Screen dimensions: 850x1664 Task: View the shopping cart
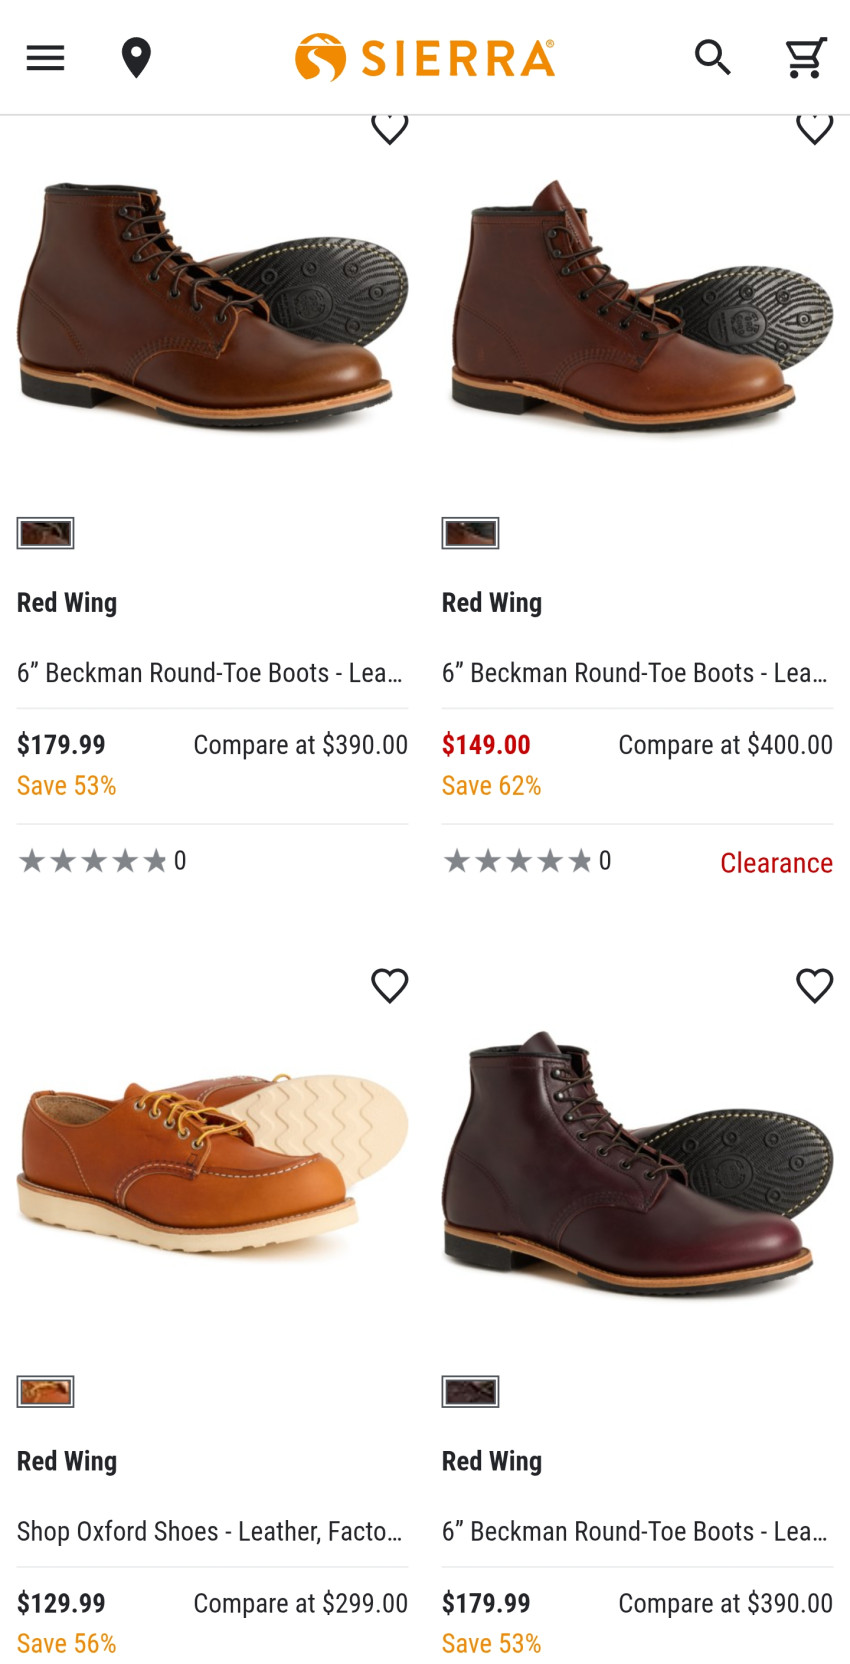click(805, 58)
